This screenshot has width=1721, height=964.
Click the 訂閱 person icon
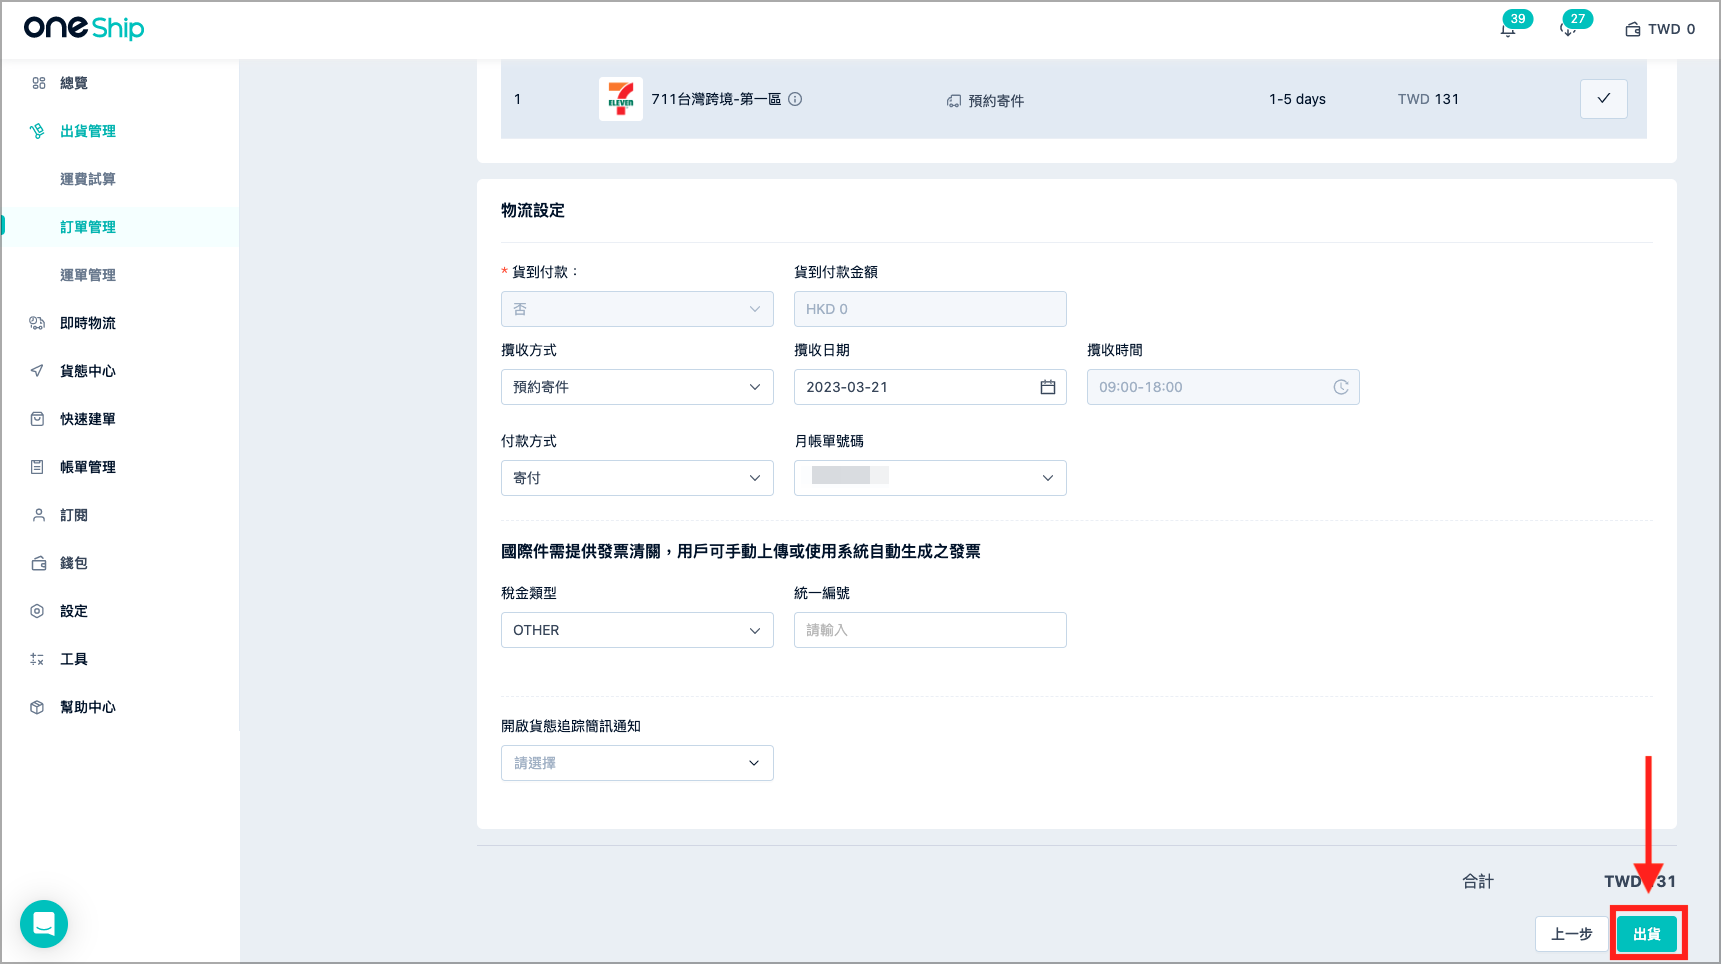coord(38,515)
